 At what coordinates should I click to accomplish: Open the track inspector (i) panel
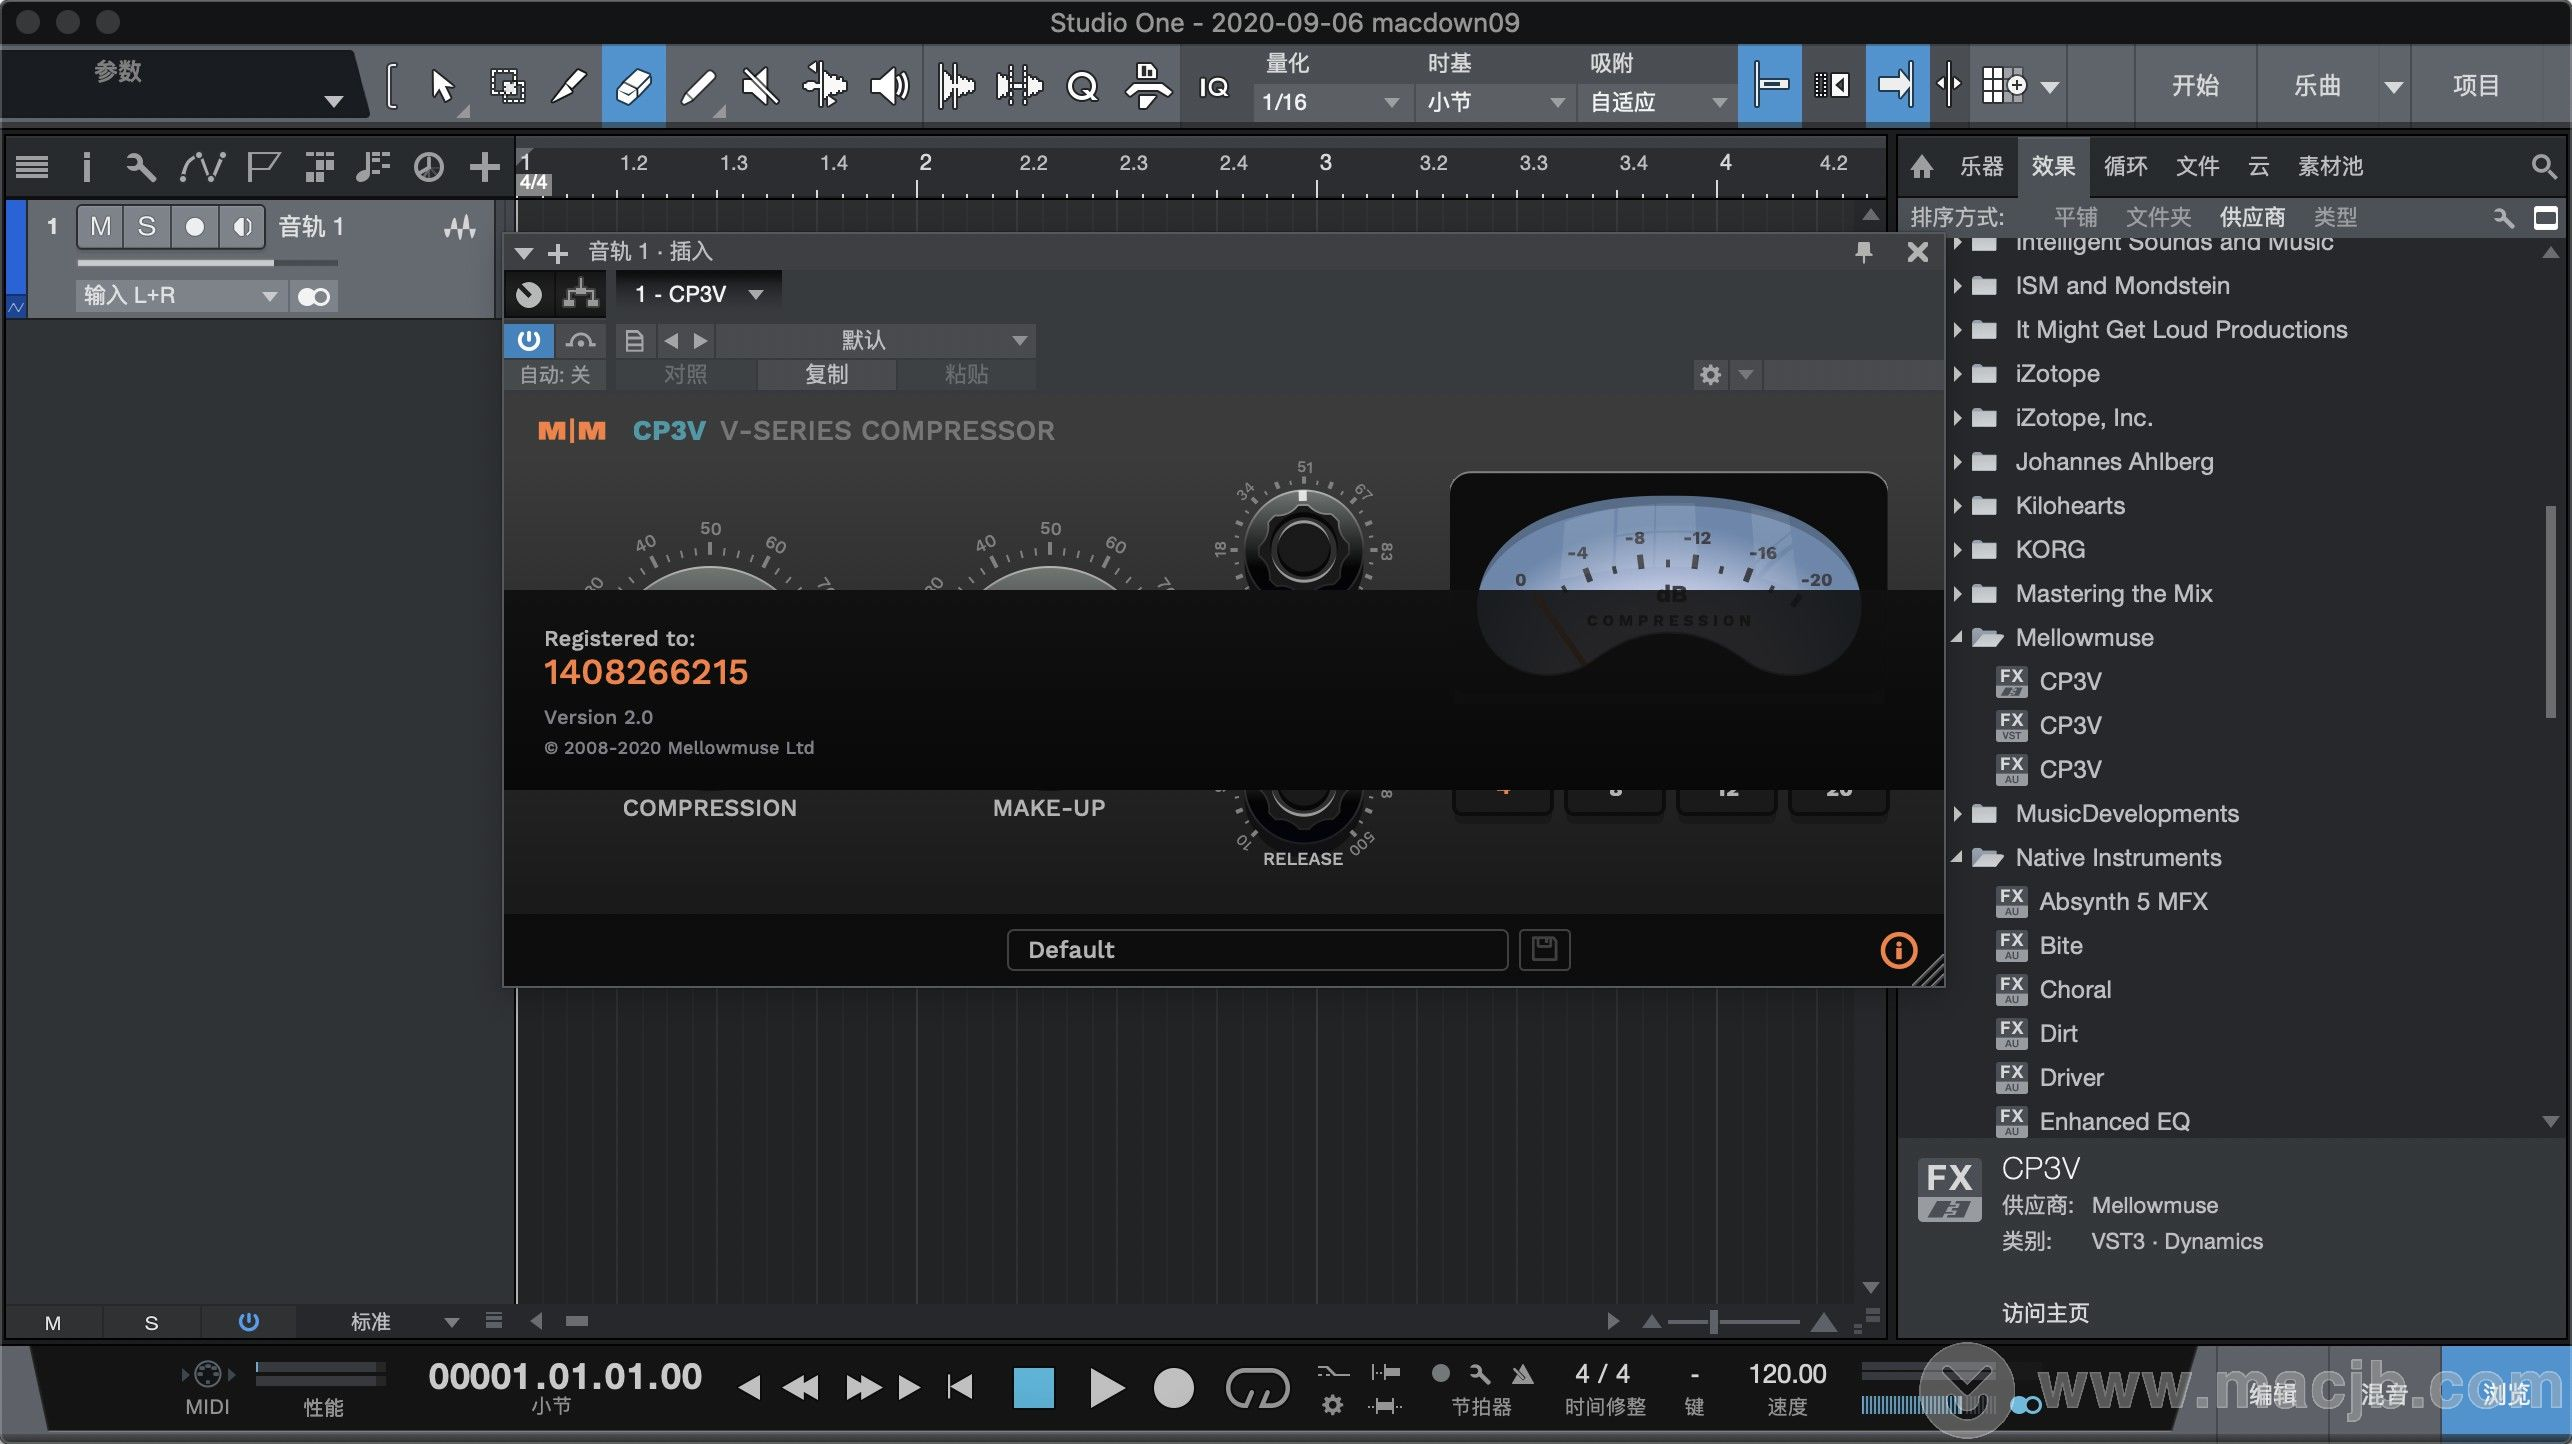(87, 167)
